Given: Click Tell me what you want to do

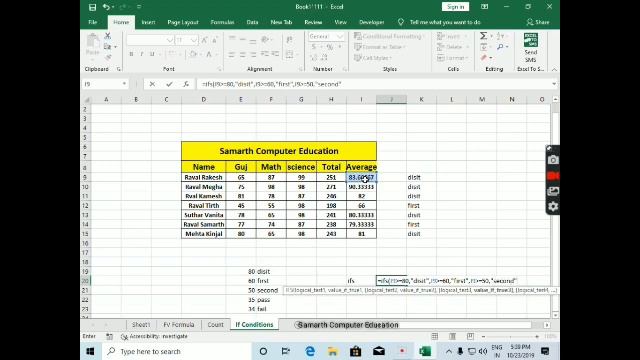Looking at the screenshot, I should tap(445, 22).
